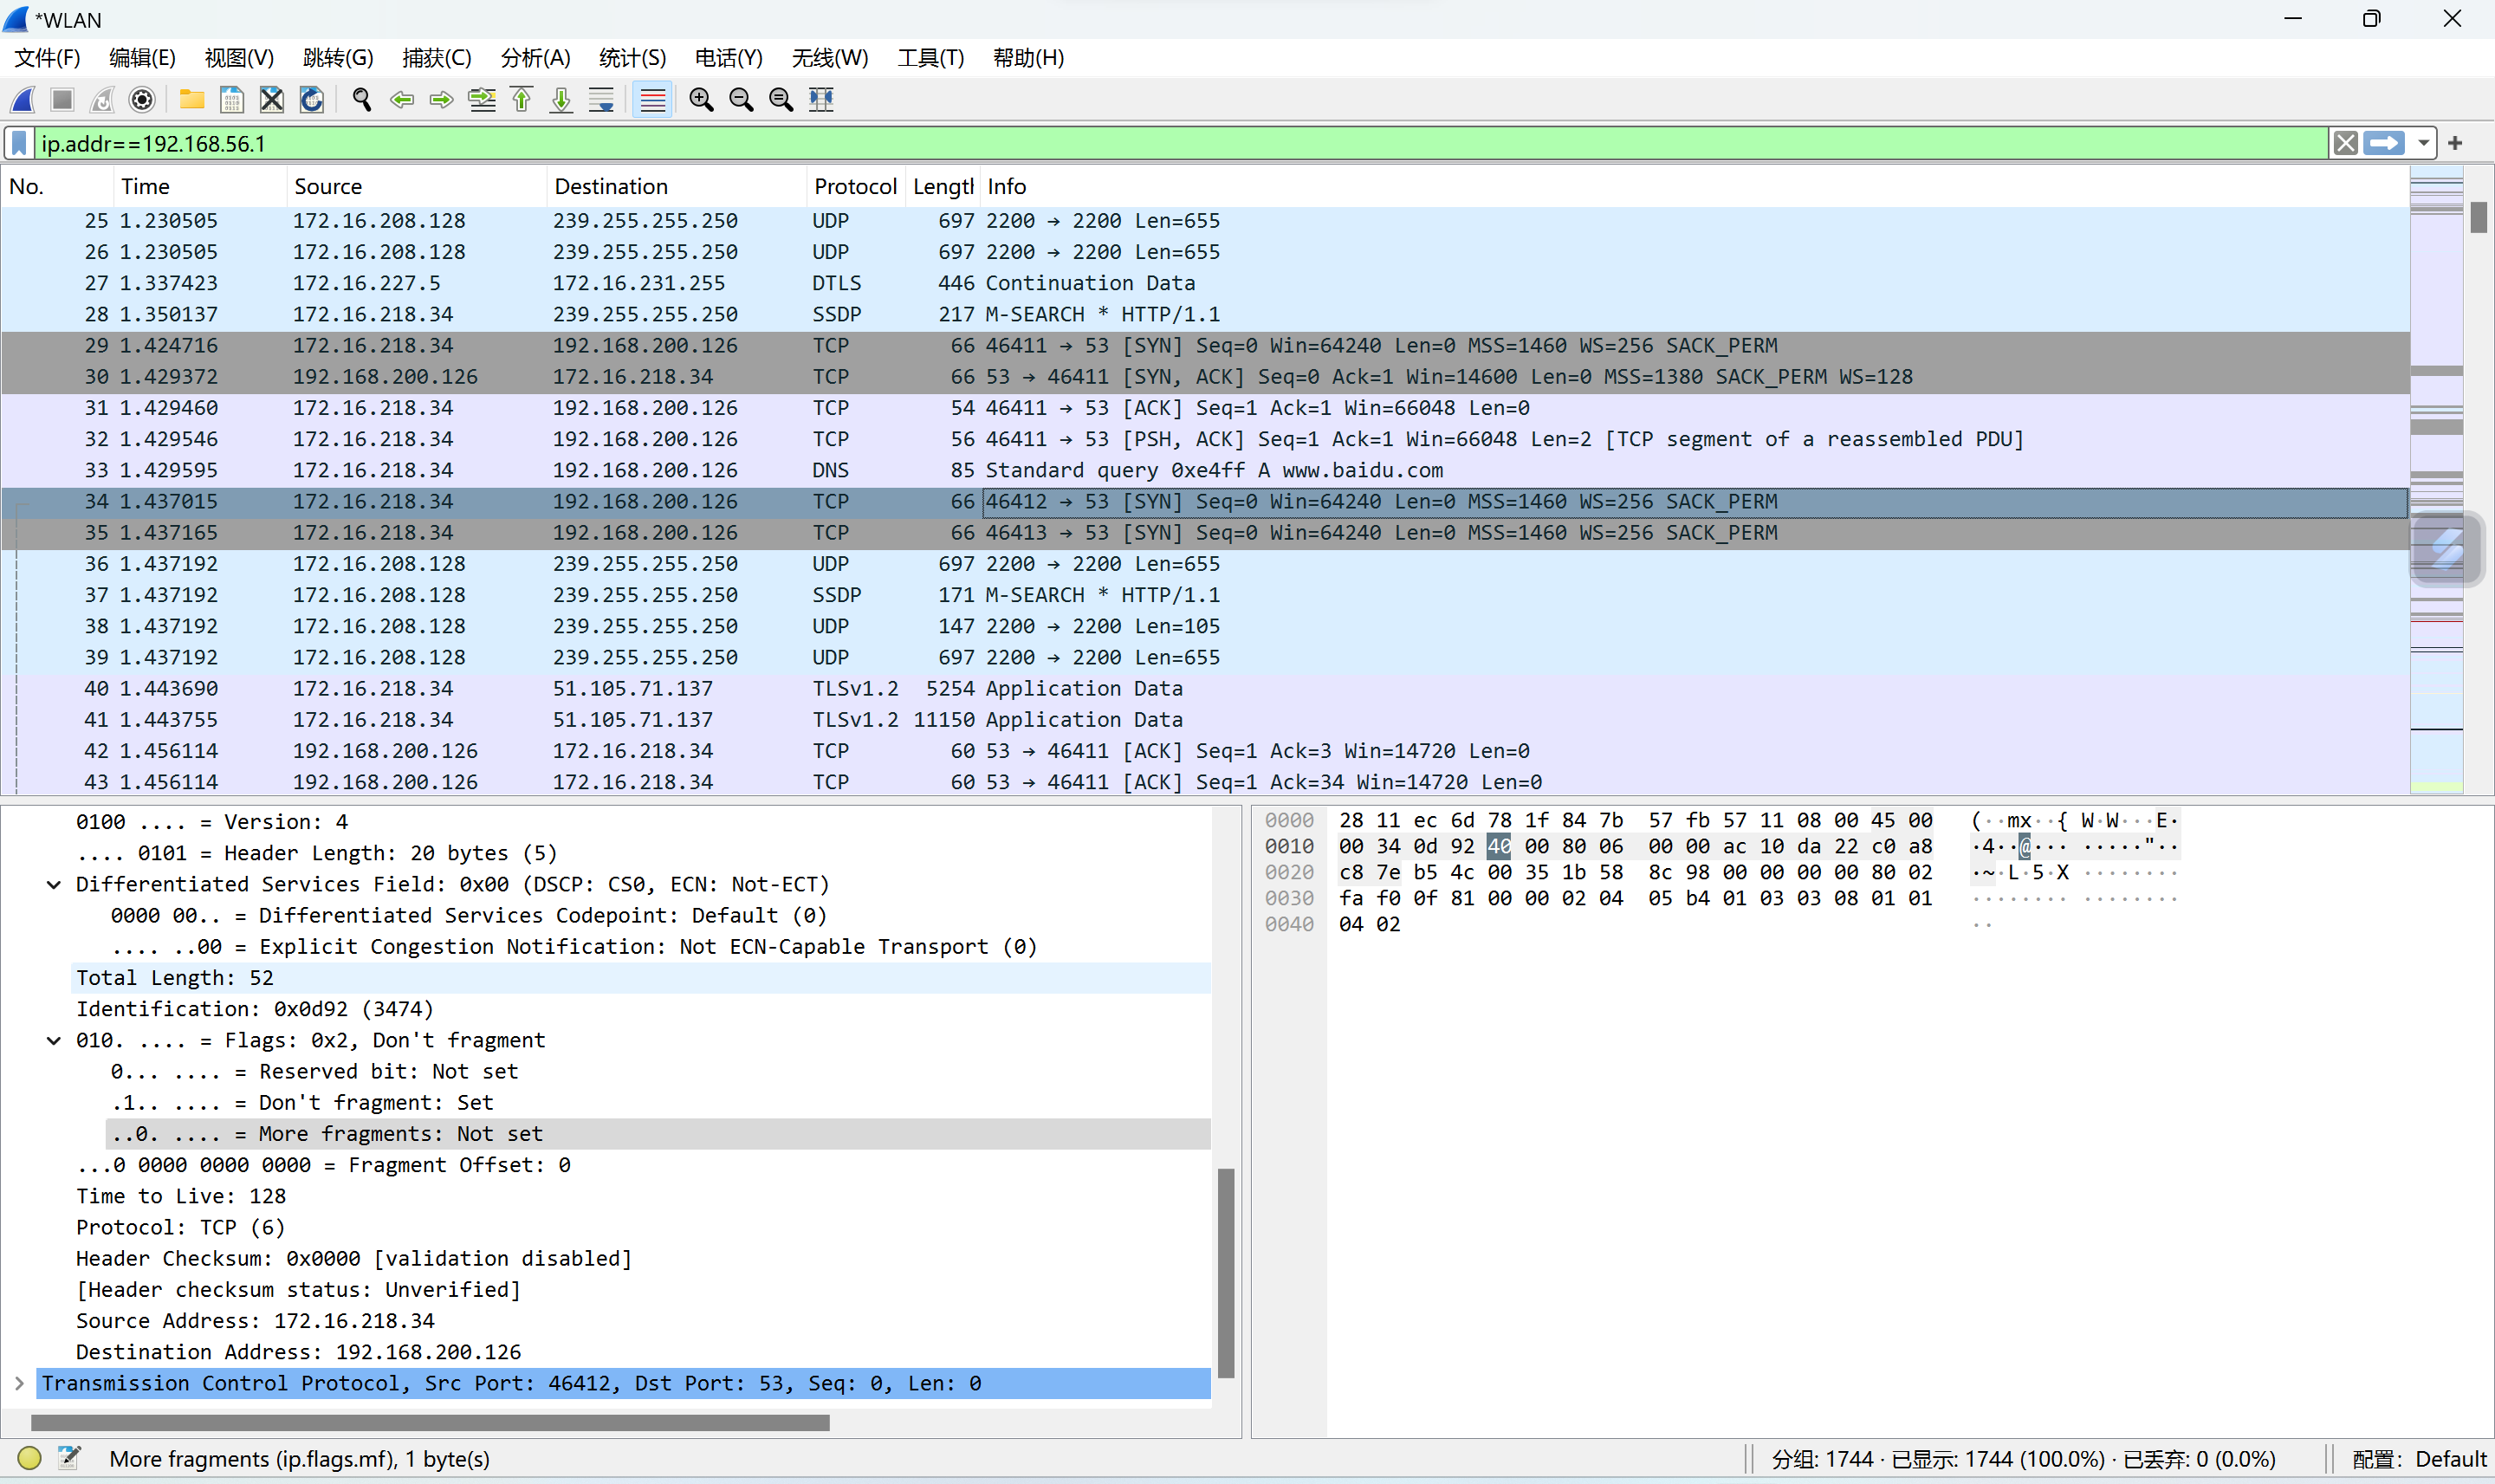Reload the capture file
2495x1484 pixels.
tap(311, 99)
